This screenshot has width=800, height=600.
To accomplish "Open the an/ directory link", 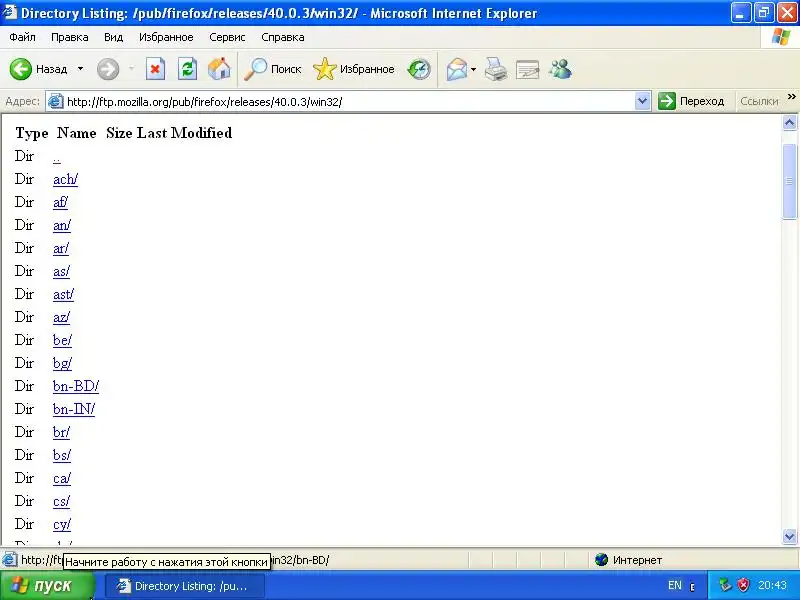I will pyautogui.click(x=62, y=225).
